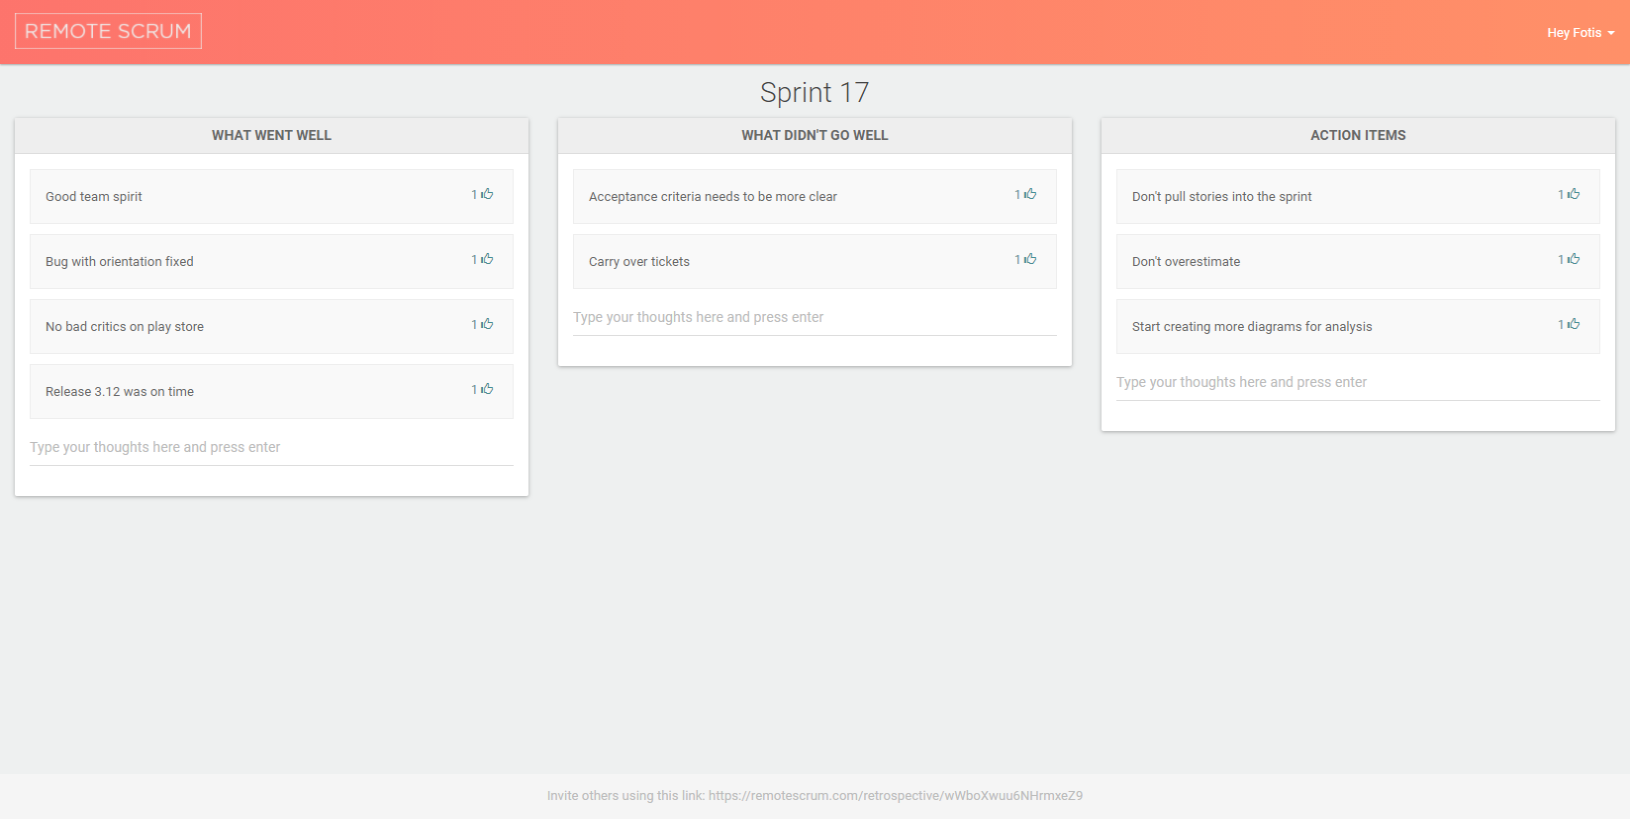Select 'Release 3.12 was on time' text

[119, 392]
